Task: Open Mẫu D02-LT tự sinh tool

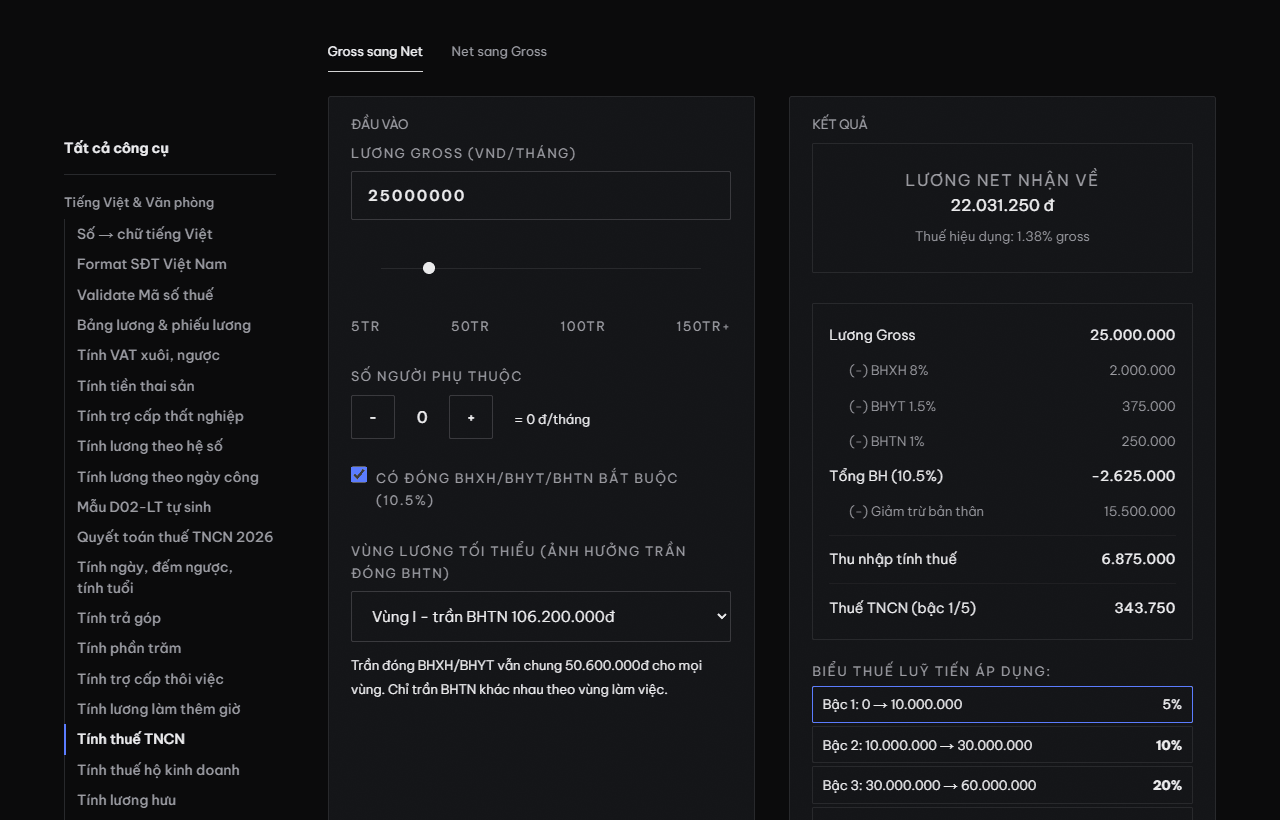Action: point(144,507)
